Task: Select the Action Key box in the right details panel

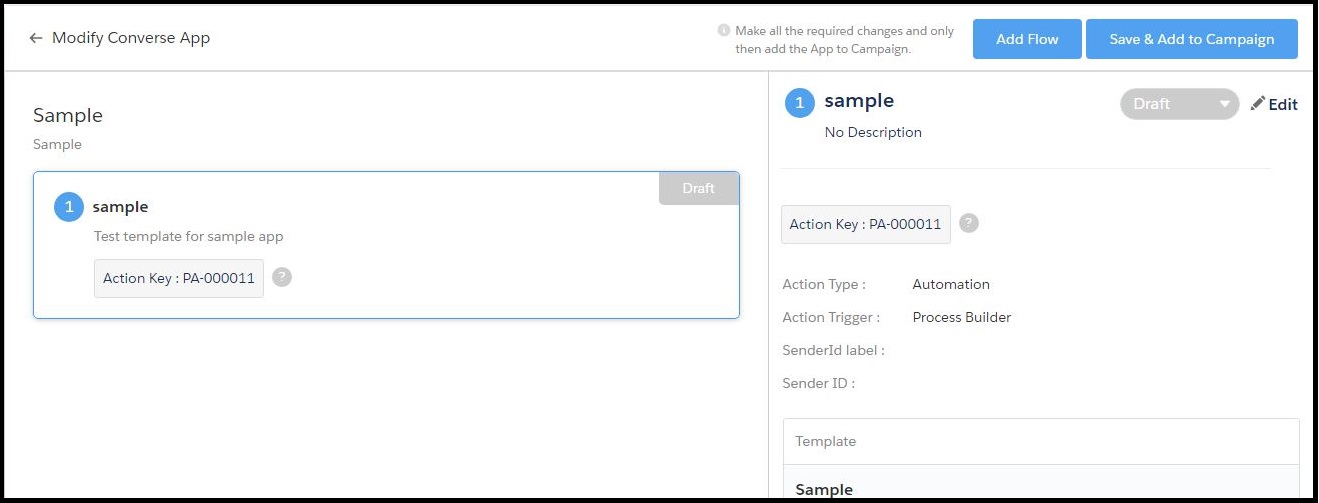Action: (865, 224)
